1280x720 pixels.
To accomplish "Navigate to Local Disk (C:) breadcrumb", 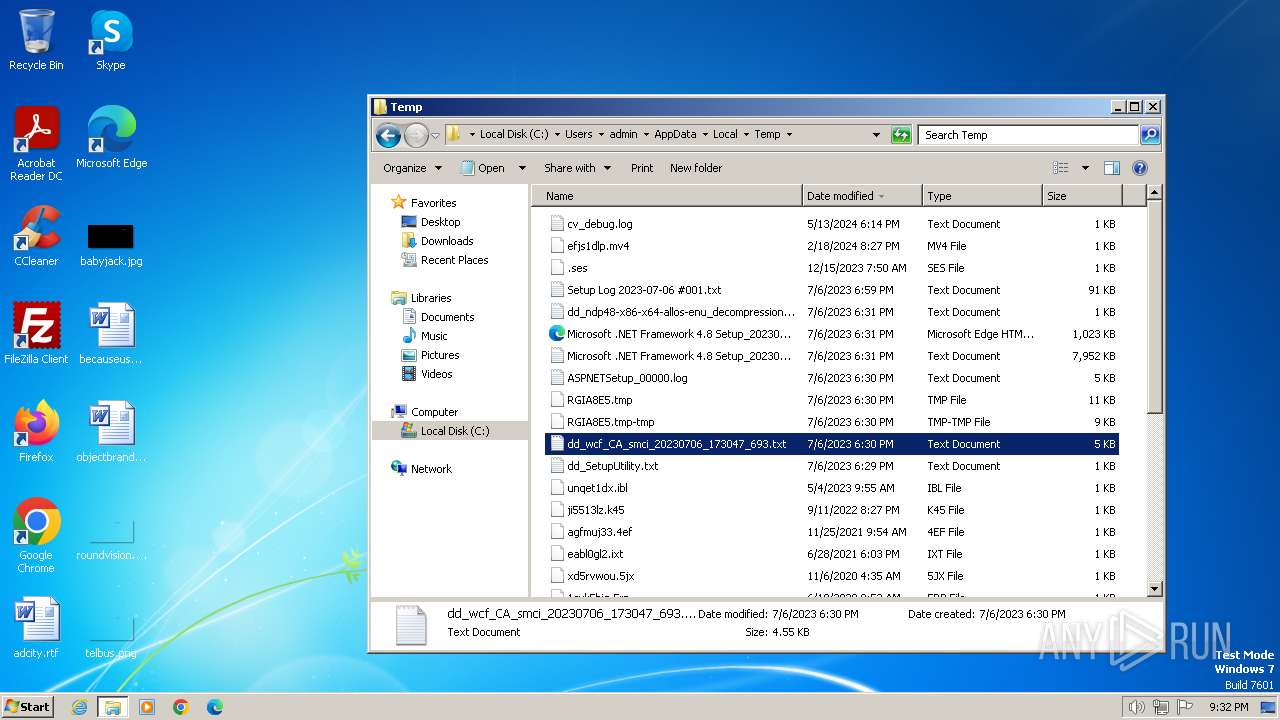I will (x=513, y=135).
